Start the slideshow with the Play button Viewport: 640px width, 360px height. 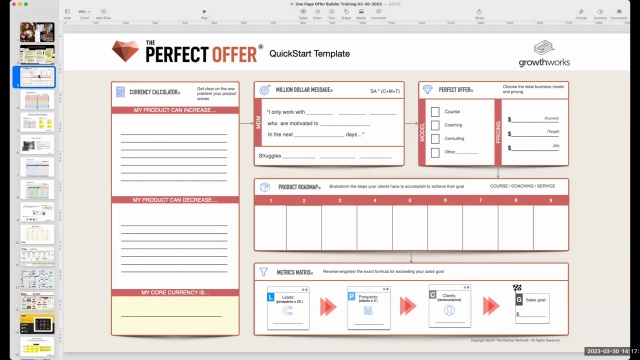[204, 13]
